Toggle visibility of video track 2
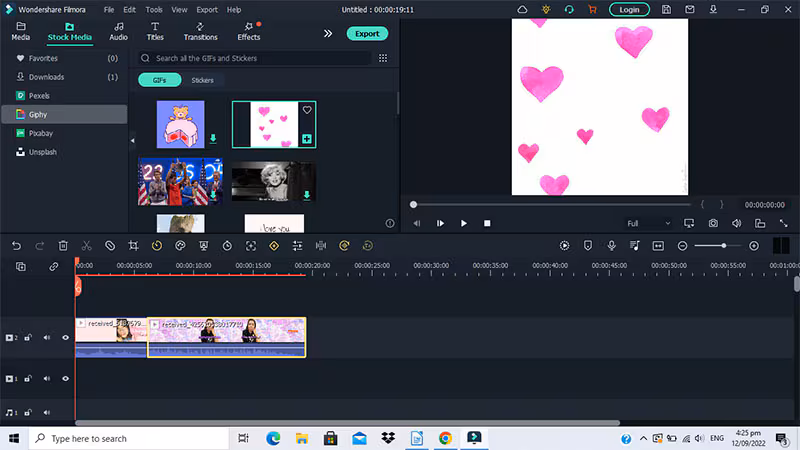 [65, 338]
